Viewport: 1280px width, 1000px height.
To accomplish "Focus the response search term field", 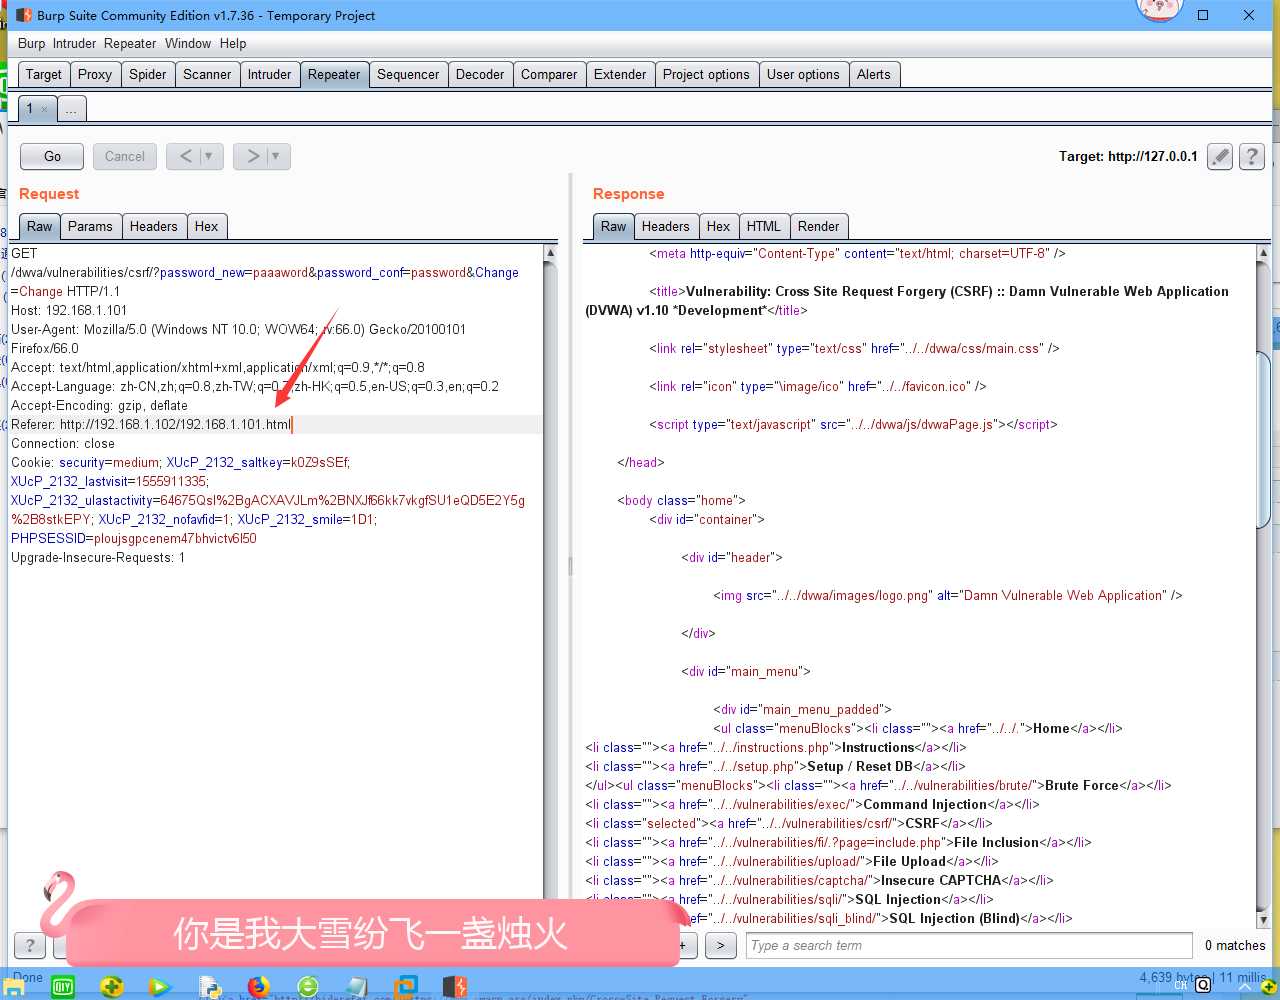I will (969, 945).
